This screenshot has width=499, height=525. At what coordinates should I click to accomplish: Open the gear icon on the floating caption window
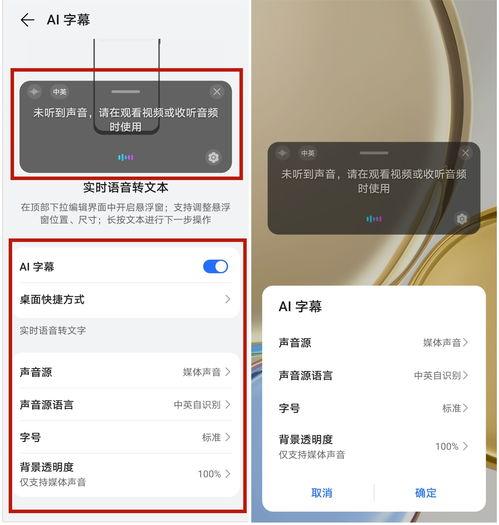click(x=461, y=219)
